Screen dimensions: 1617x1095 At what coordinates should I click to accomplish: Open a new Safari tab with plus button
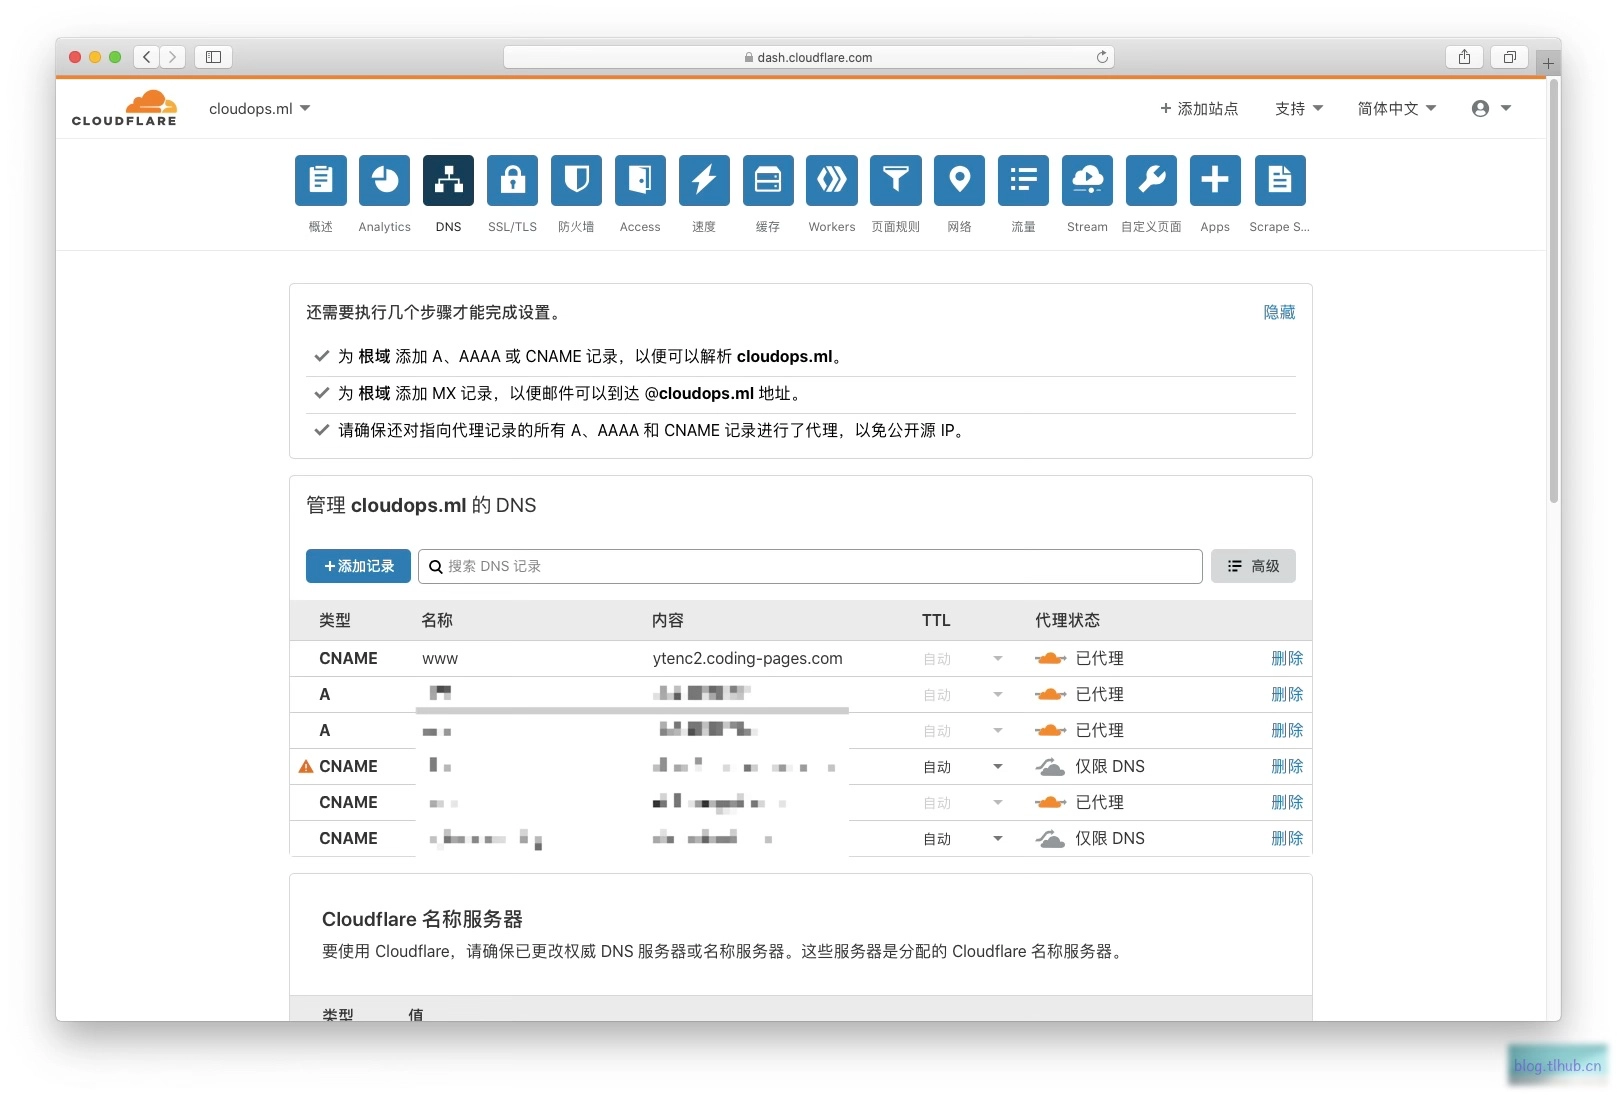coord(1548,63)
